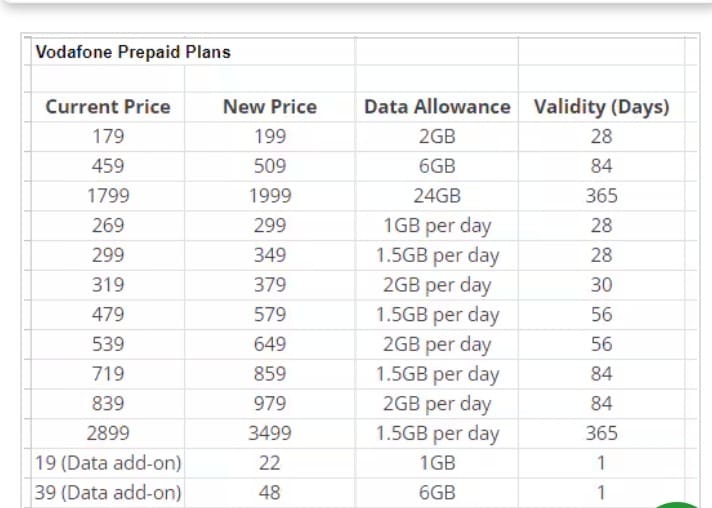Click the 2GB data allowance cell in first row
Image resolution: width=712 pixels, height=508 pixels.
click(436, 137)
